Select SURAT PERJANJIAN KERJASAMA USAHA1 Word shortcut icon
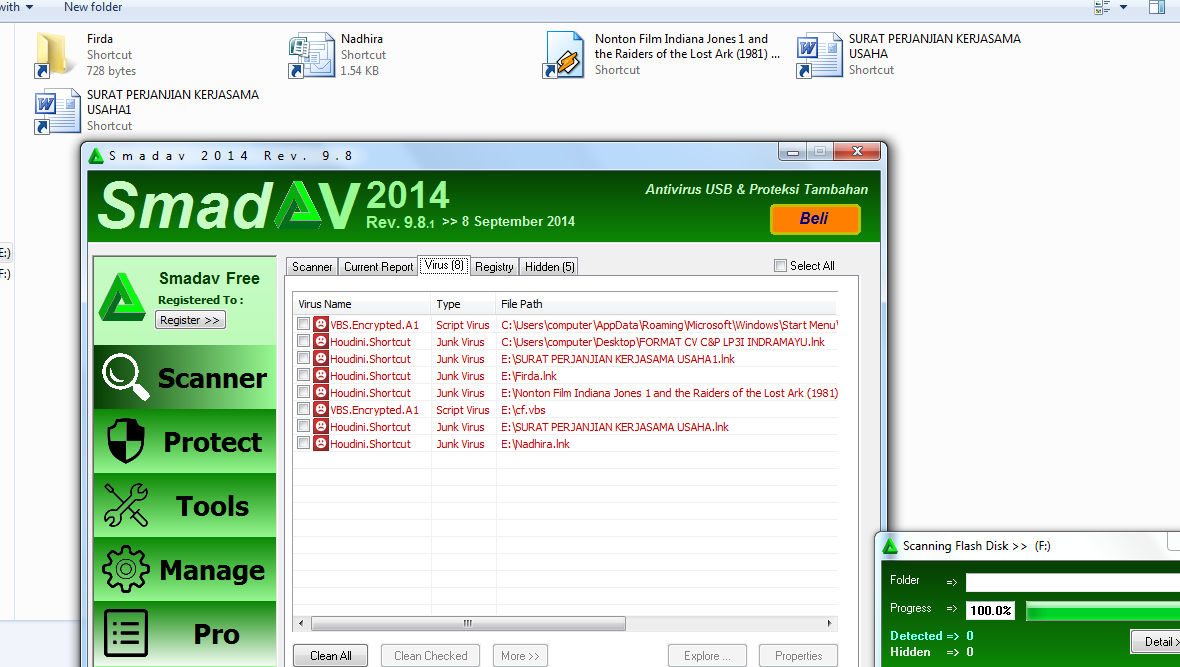 [x=57, y=111]
